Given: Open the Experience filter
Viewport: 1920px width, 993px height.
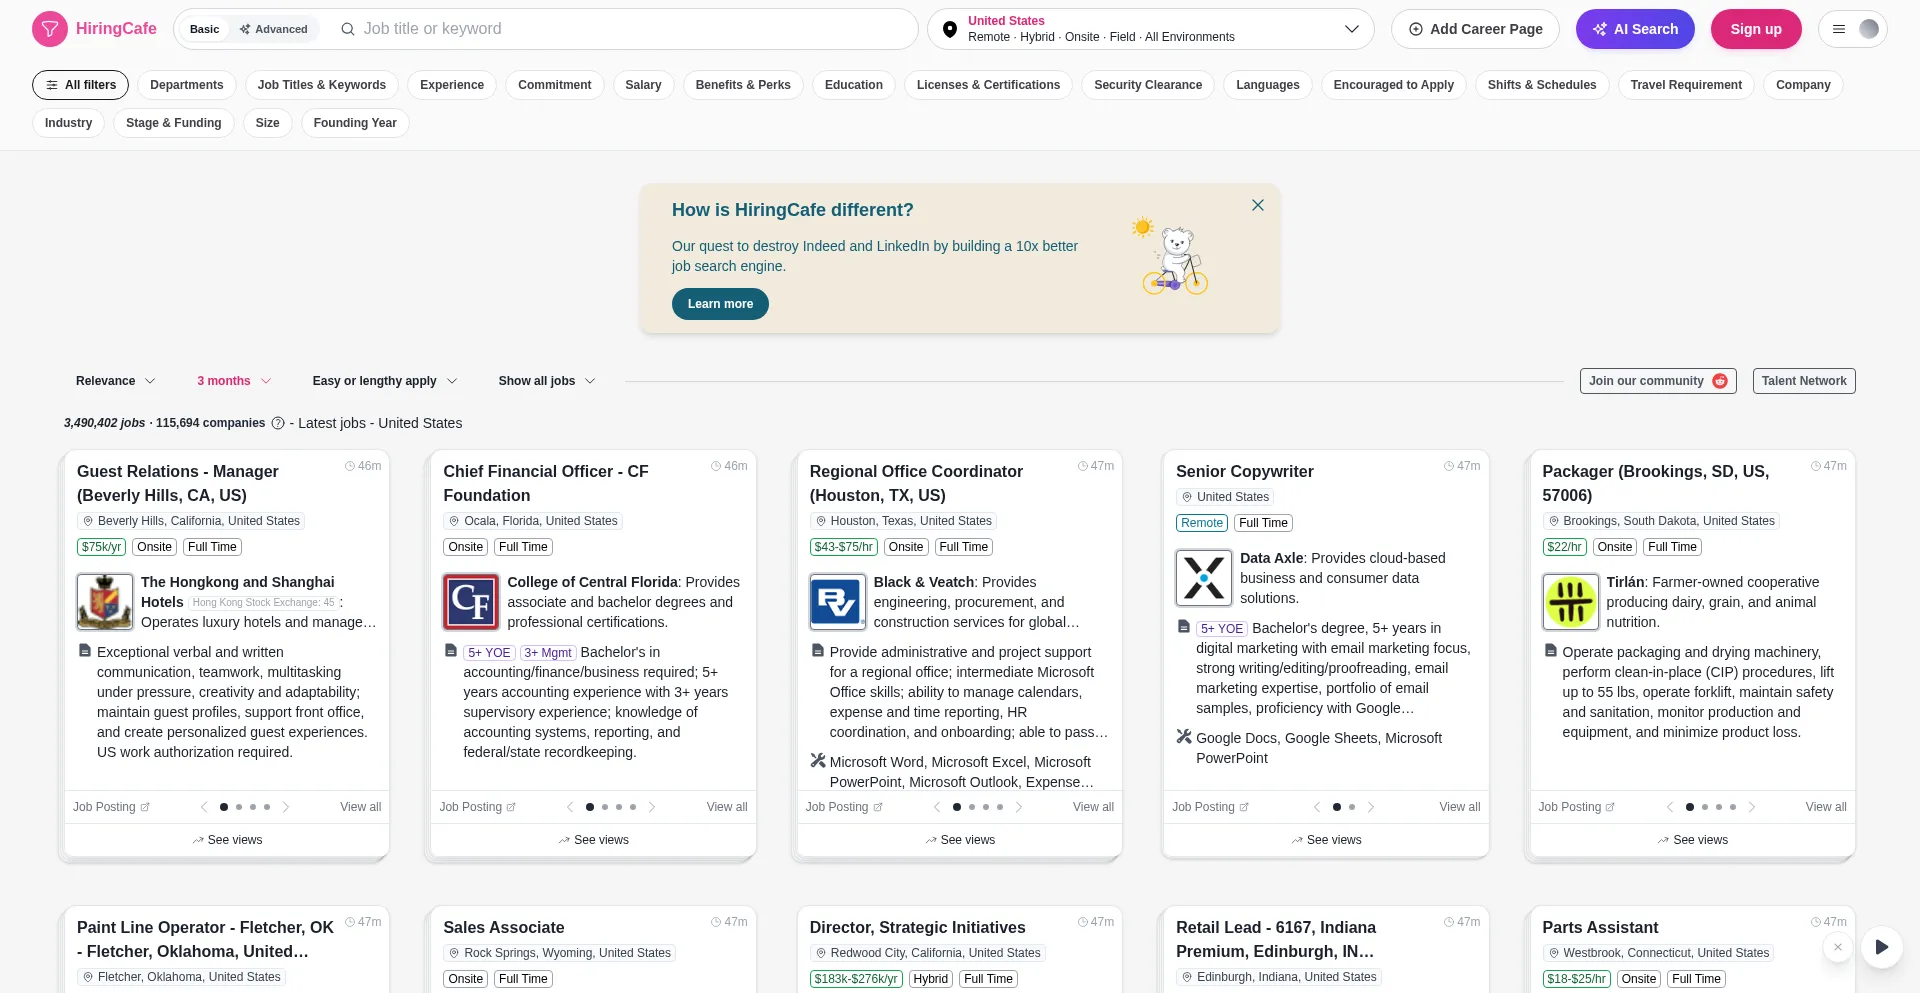Looking at the screenshot, I should [452, 85].
